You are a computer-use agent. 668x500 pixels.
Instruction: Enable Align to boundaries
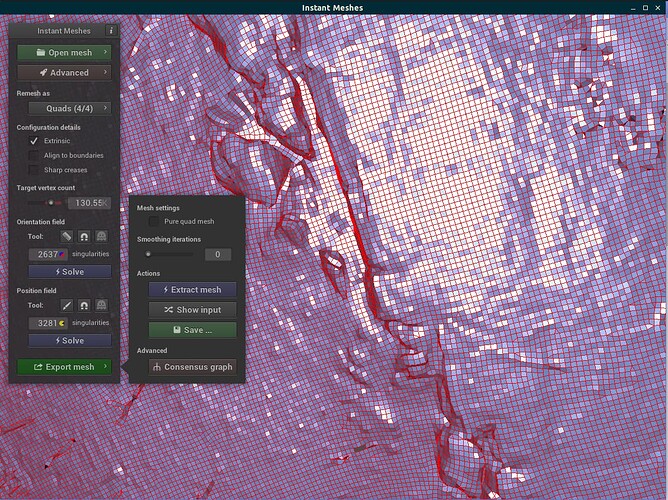point(34,155)
